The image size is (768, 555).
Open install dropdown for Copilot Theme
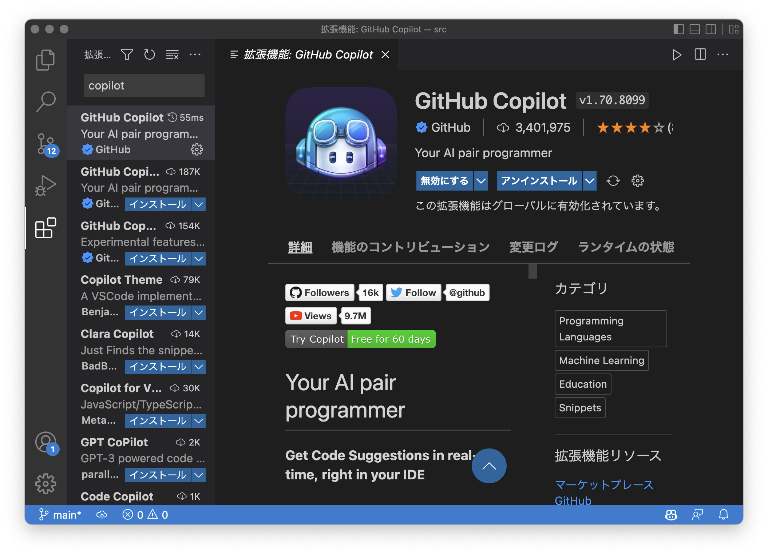coord(198,313)
